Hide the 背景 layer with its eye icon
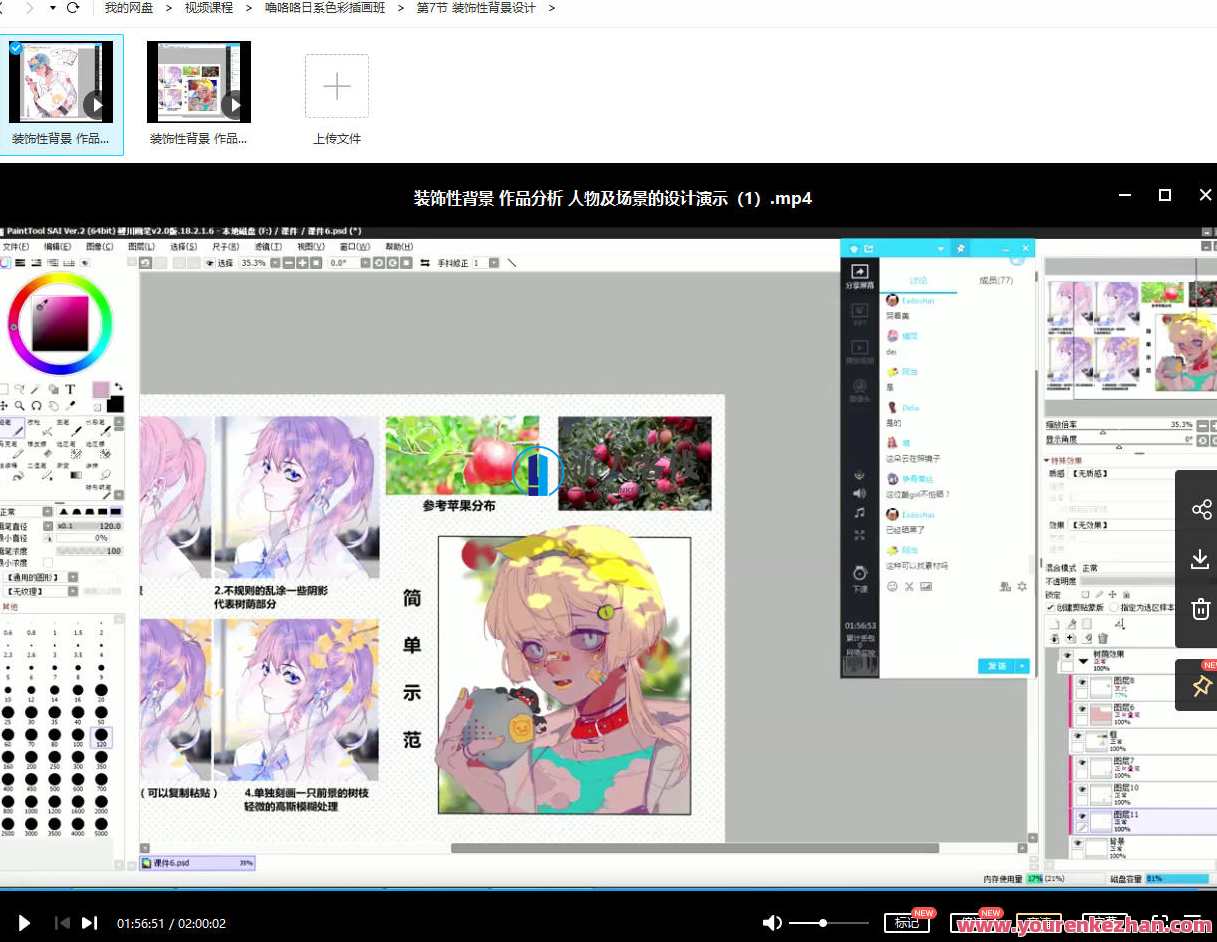Viewport: 1217px width, 942px height. 1078,843
